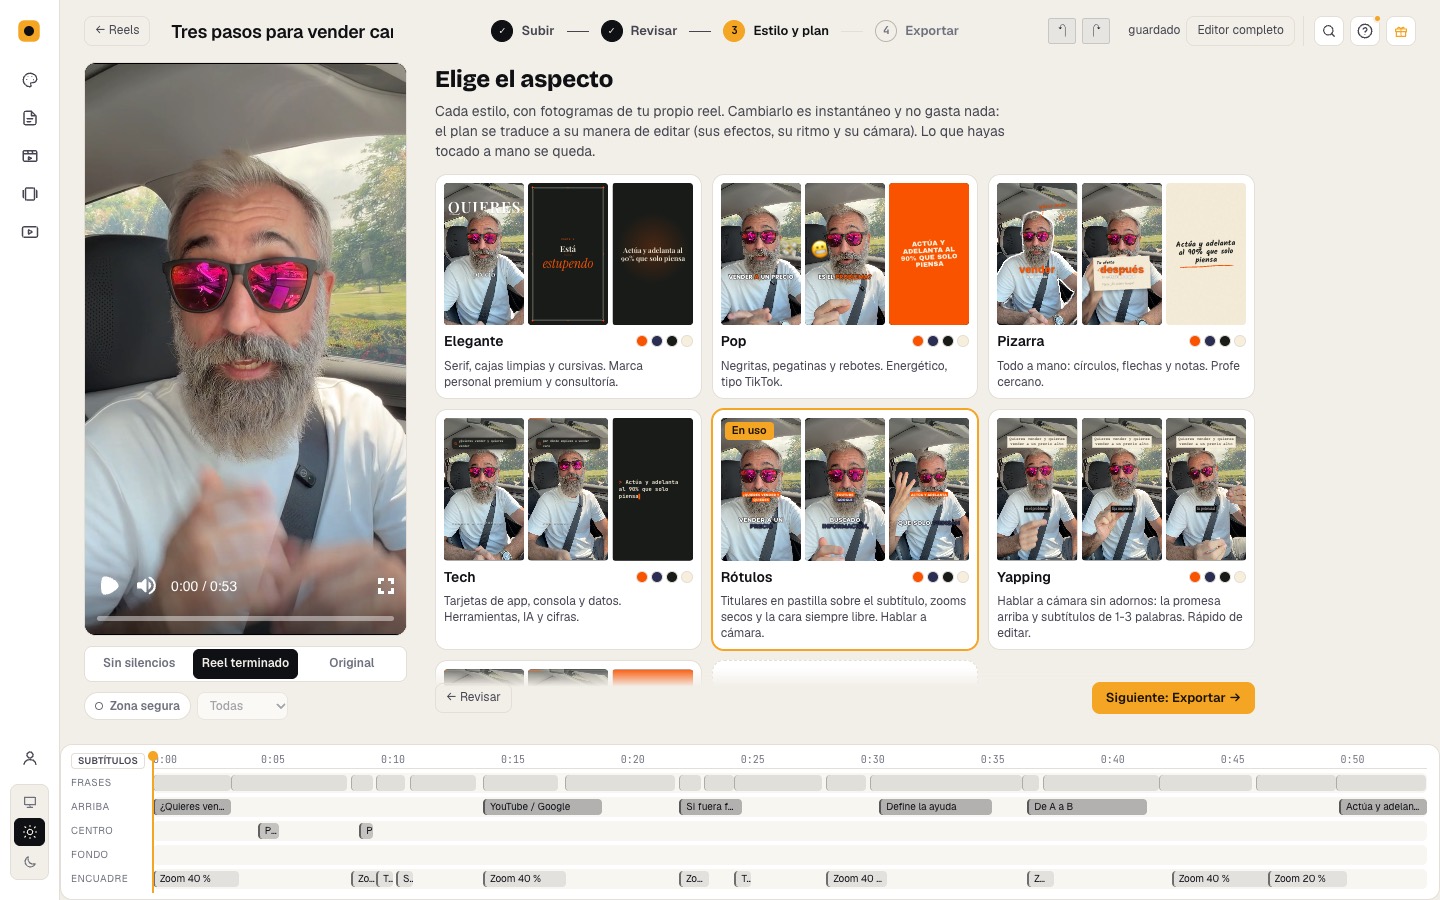Choose the Elegante style card

click(568, 287)
